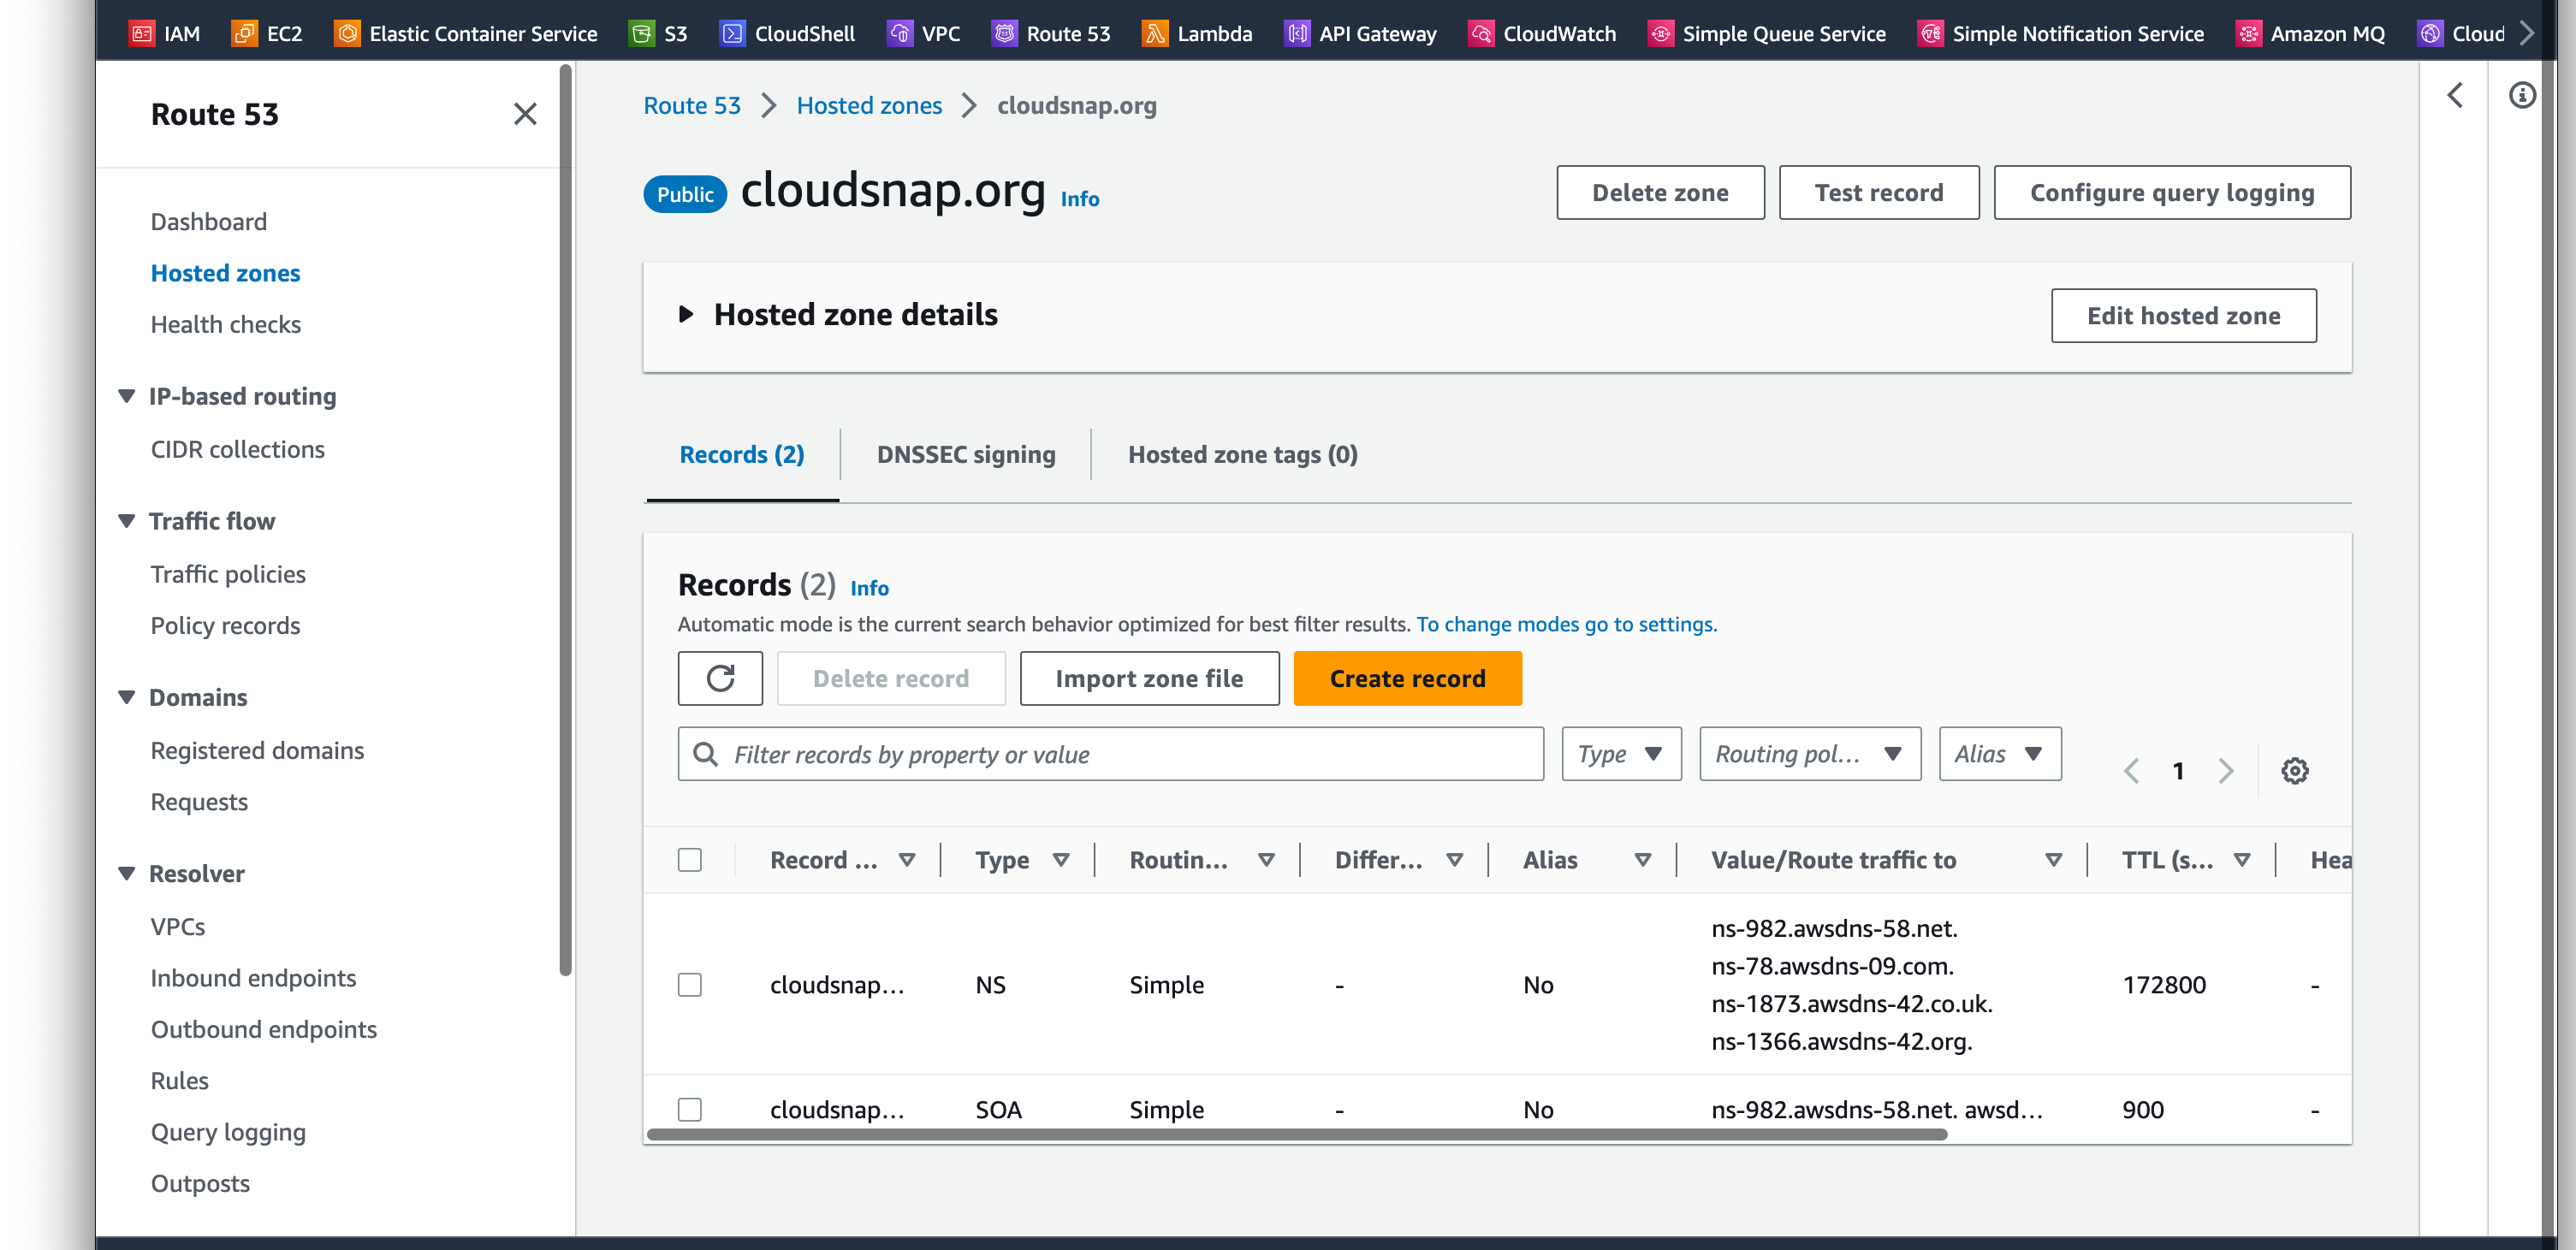Select all records header checkbox
2576x1250 pixels.
pos(689,860)
